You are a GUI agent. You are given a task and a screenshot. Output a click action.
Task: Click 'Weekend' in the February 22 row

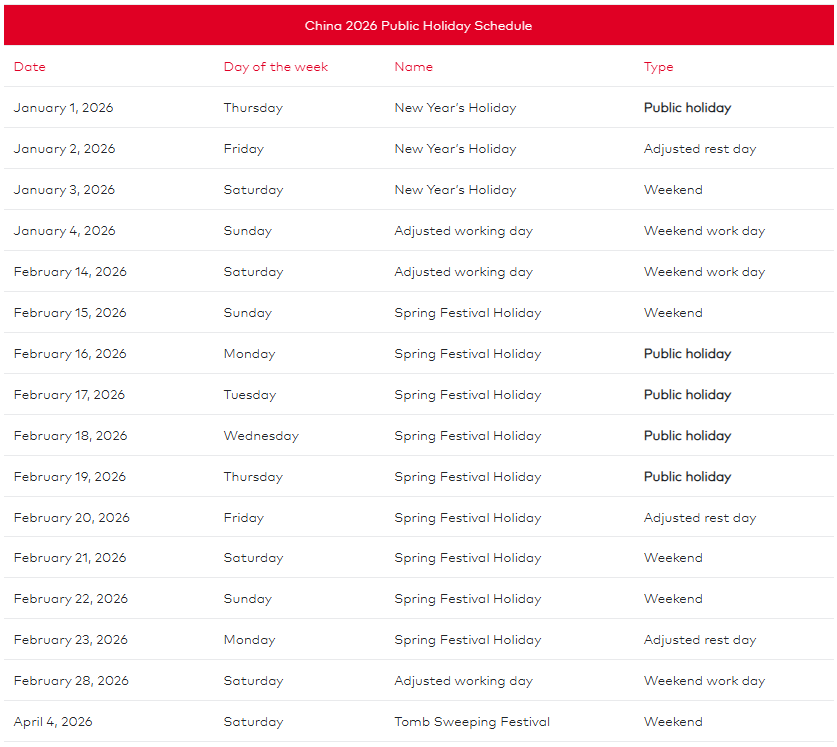[x=673, y=599]
